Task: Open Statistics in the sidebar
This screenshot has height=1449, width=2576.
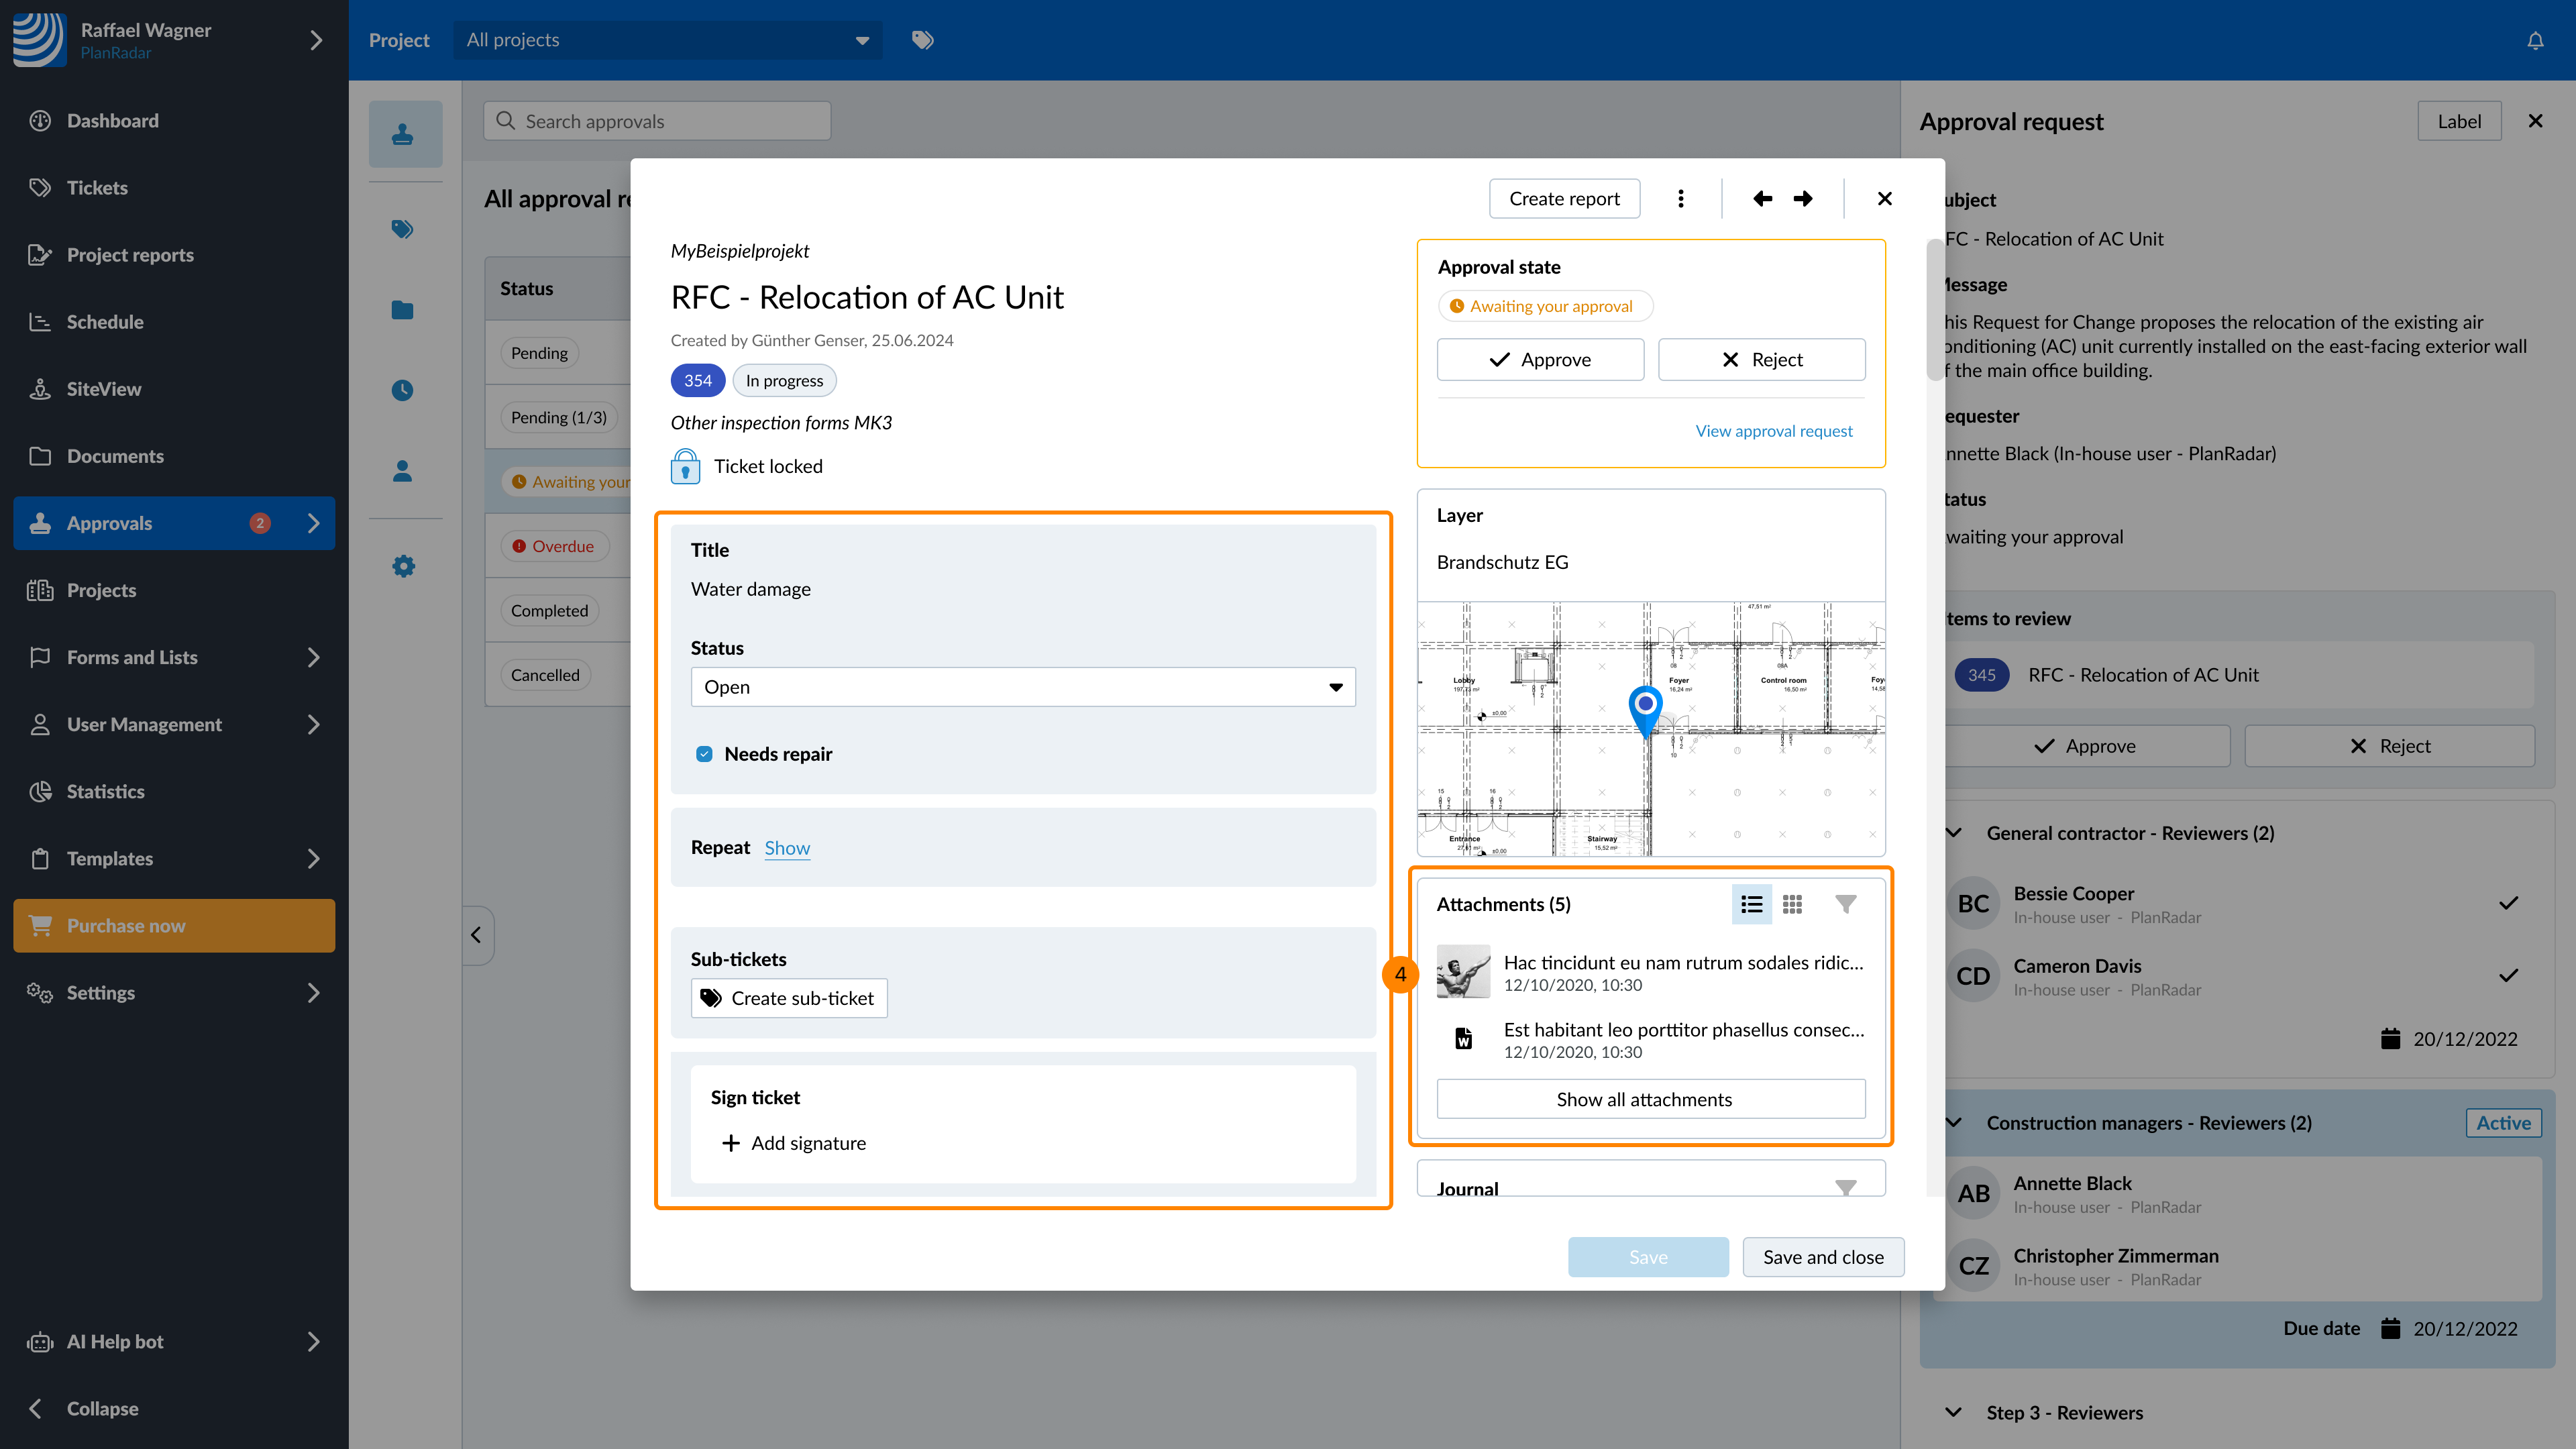Action: (105, 791)
